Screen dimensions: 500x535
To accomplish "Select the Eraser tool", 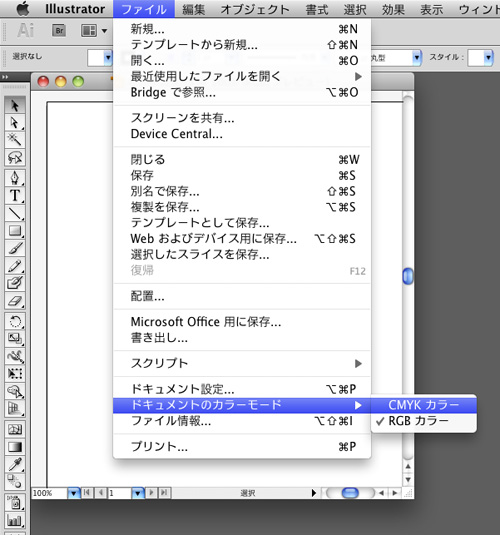I will tap(15, 301).
